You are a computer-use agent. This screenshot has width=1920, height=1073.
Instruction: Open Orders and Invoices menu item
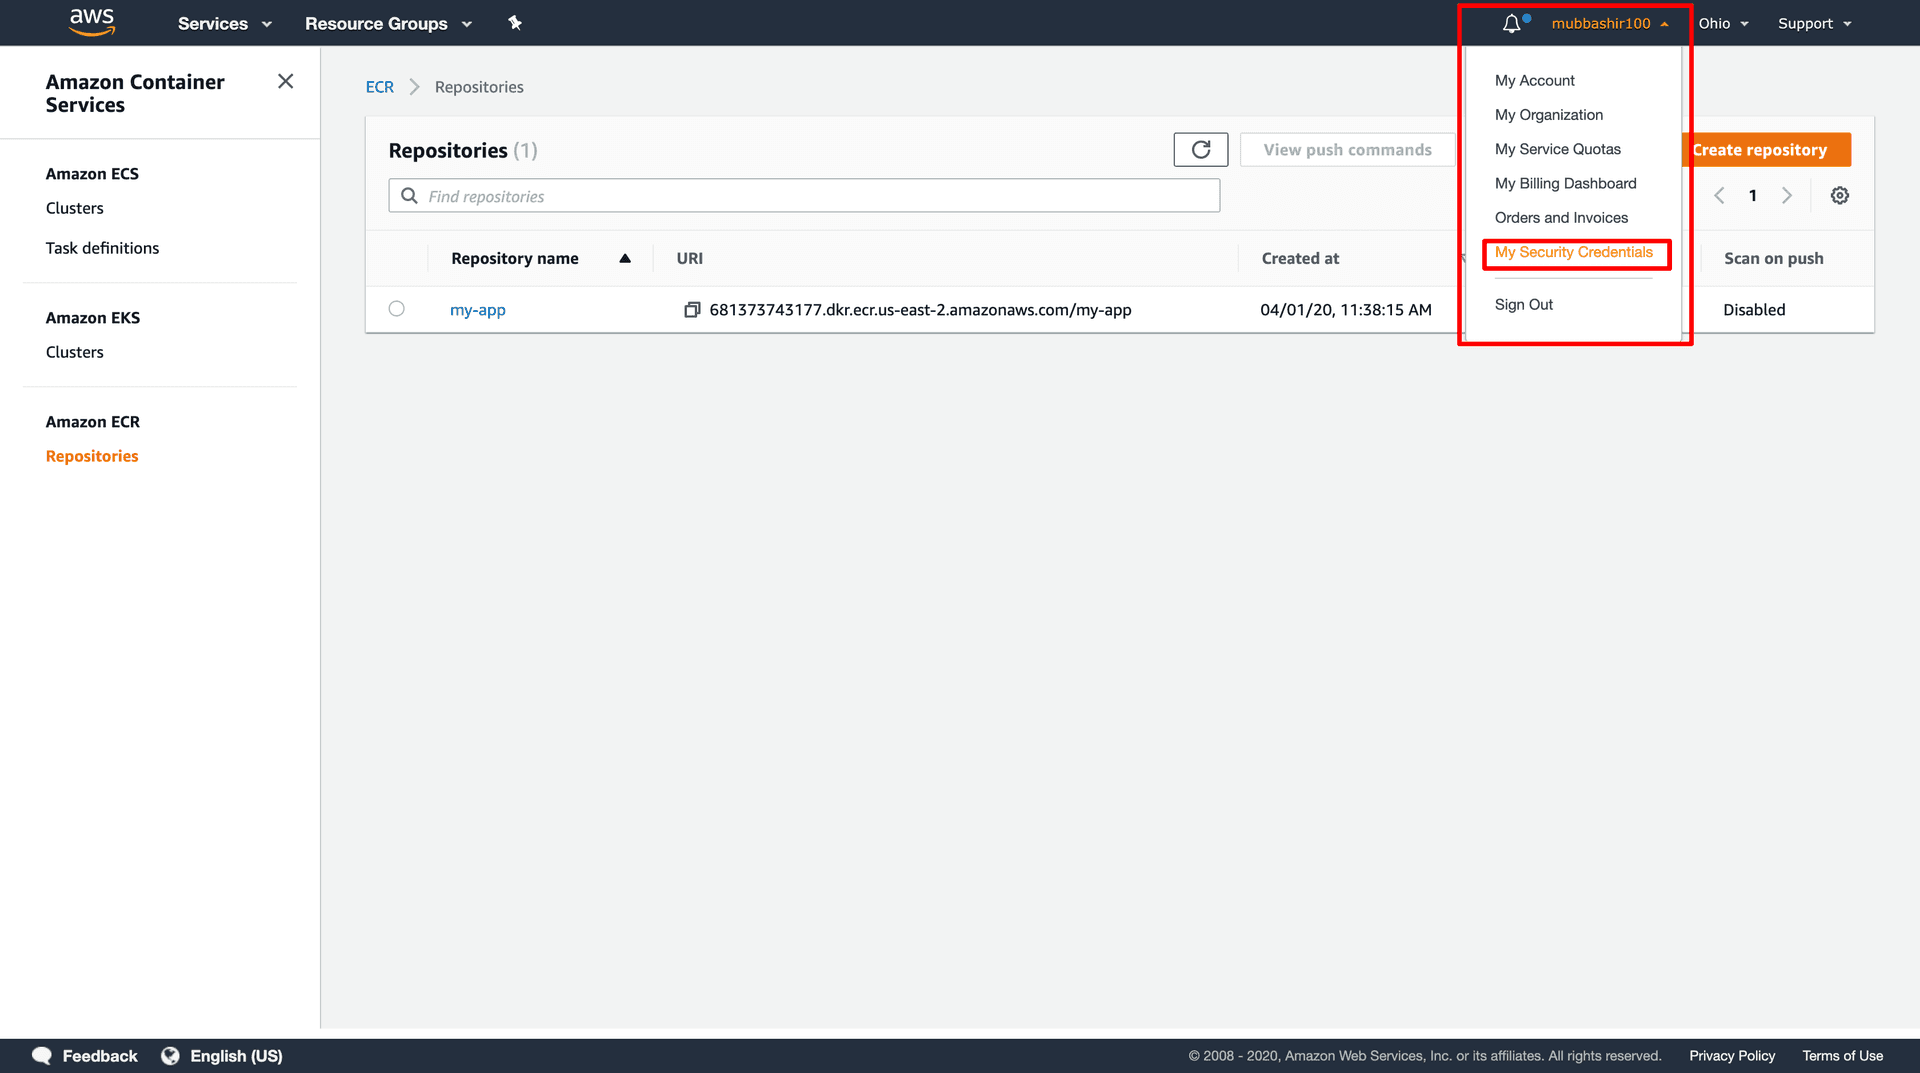pyautogui.click(x=1561, y=218)
